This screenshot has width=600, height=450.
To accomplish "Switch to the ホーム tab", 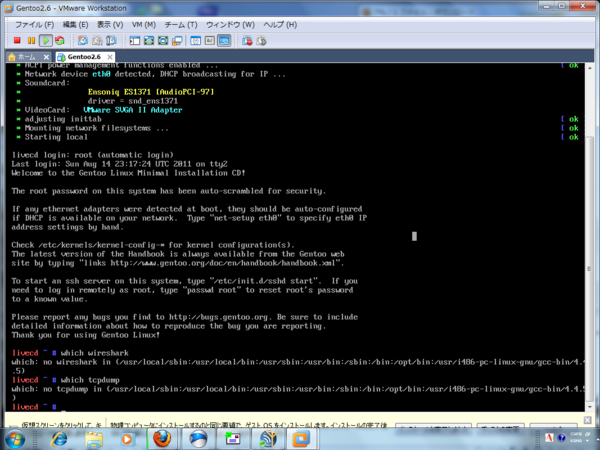I will (x=26, y=57).
